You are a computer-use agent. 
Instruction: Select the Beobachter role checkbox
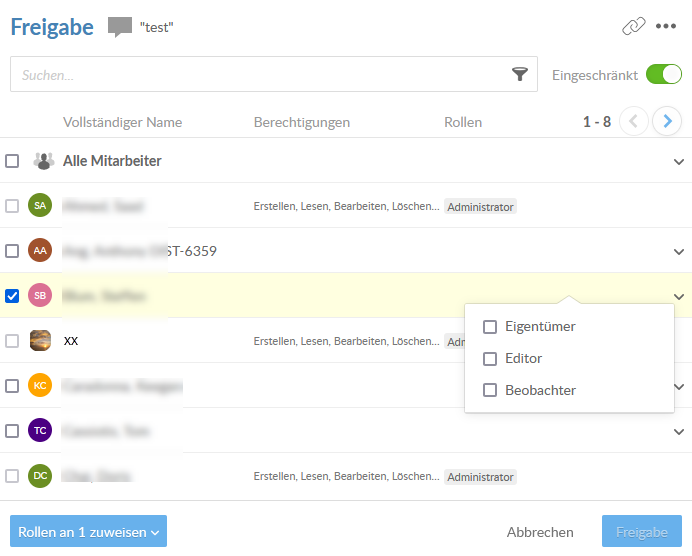(490, 391)
